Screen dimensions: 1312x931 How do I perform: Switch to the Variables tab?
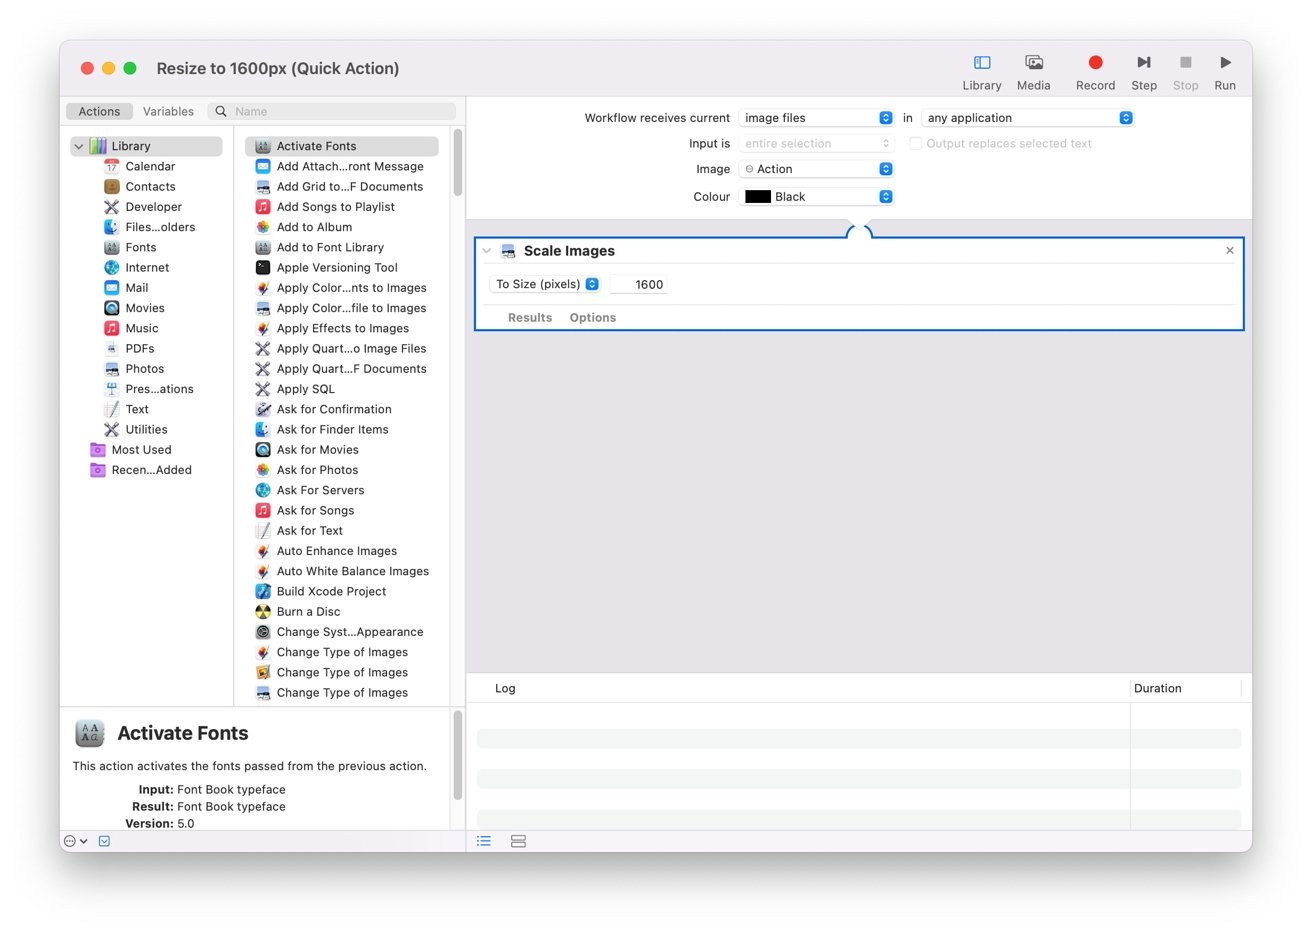coord(168,111)
